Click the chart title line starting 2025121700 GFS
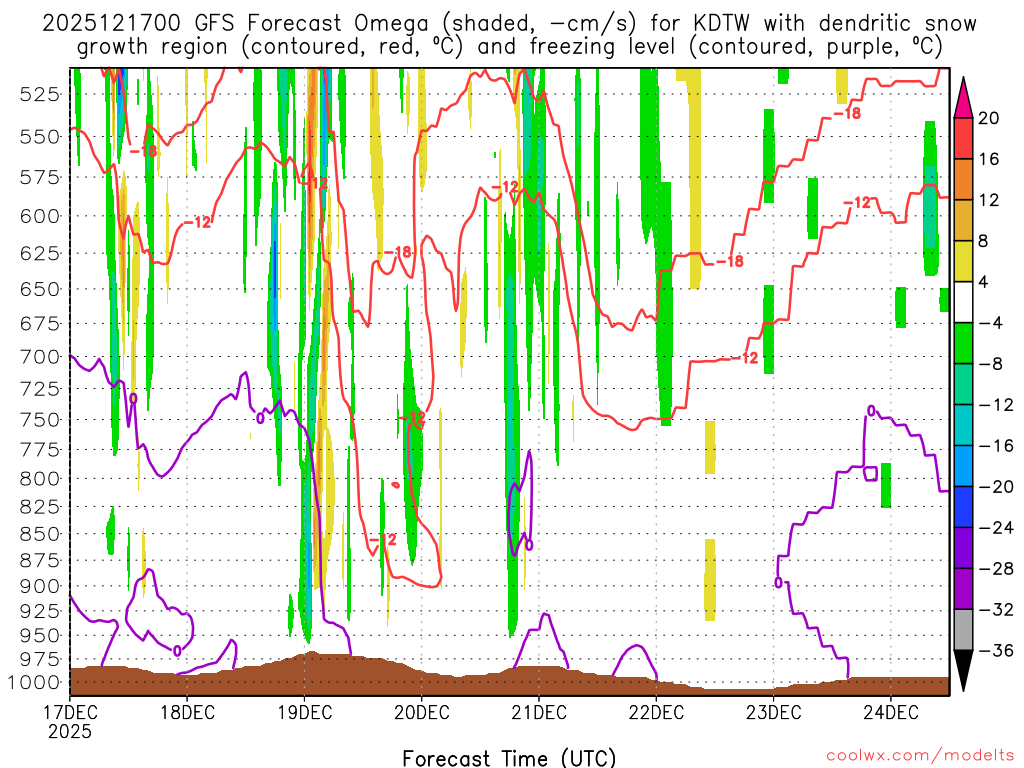1024x768 pixels. coord(509,24)
